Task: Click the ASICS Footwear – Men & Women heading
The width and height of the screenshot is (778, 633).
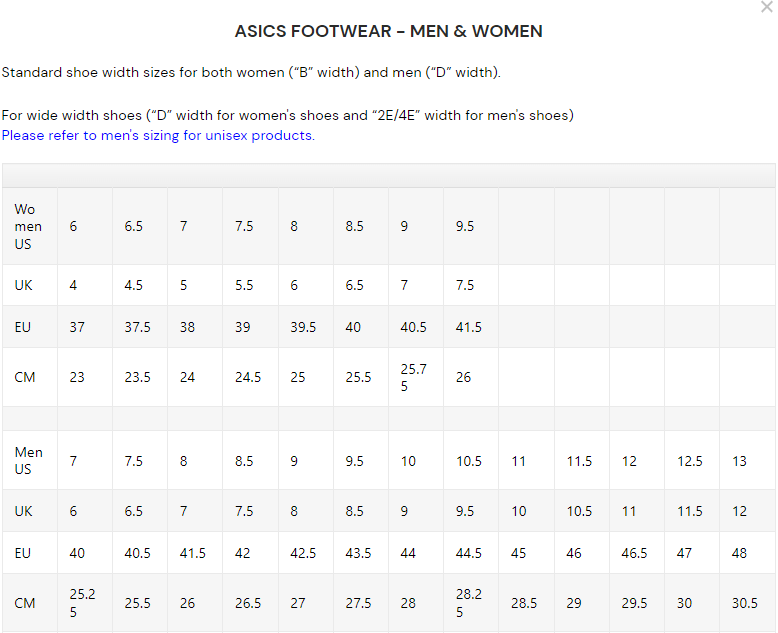Action: coord(388,31)
